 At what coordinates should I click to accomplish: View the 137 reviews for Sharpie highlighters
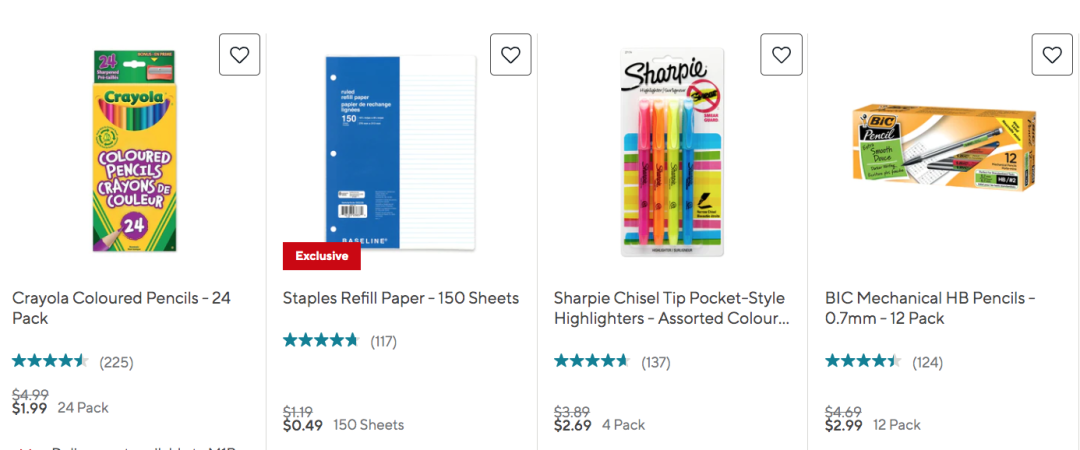pos(656,362)
